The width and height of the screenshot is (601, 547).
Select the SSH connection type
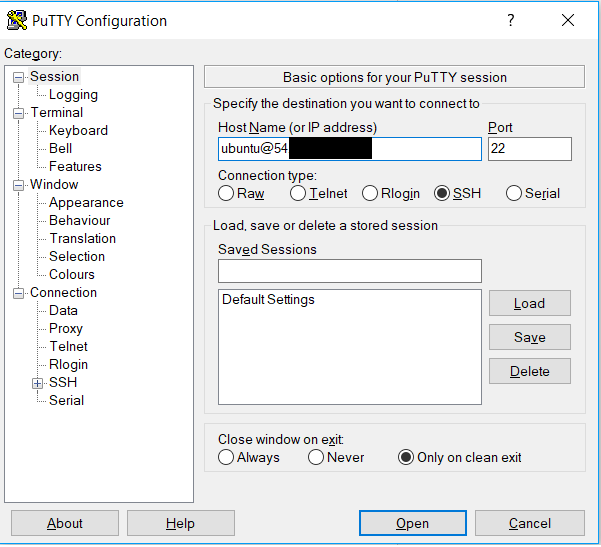442,193
